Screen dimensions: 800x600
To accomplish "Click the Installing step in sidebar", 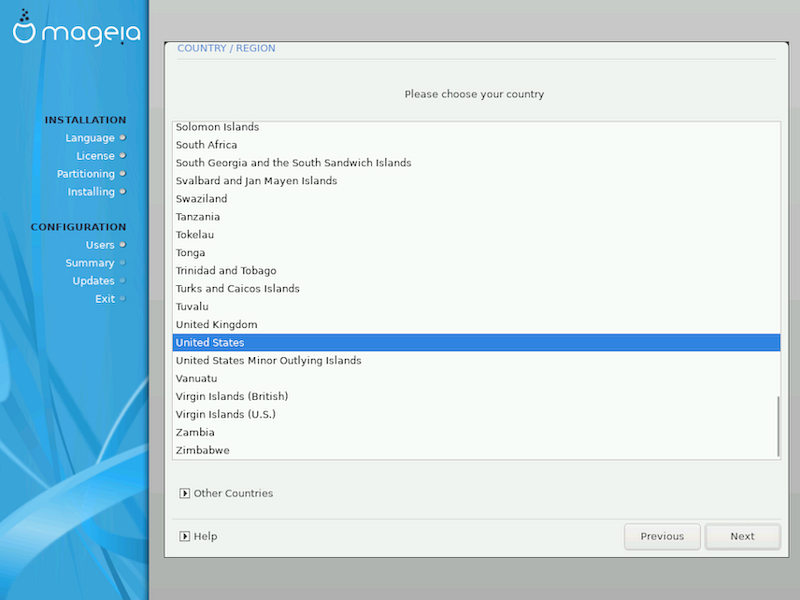I will tap(91, 192).
